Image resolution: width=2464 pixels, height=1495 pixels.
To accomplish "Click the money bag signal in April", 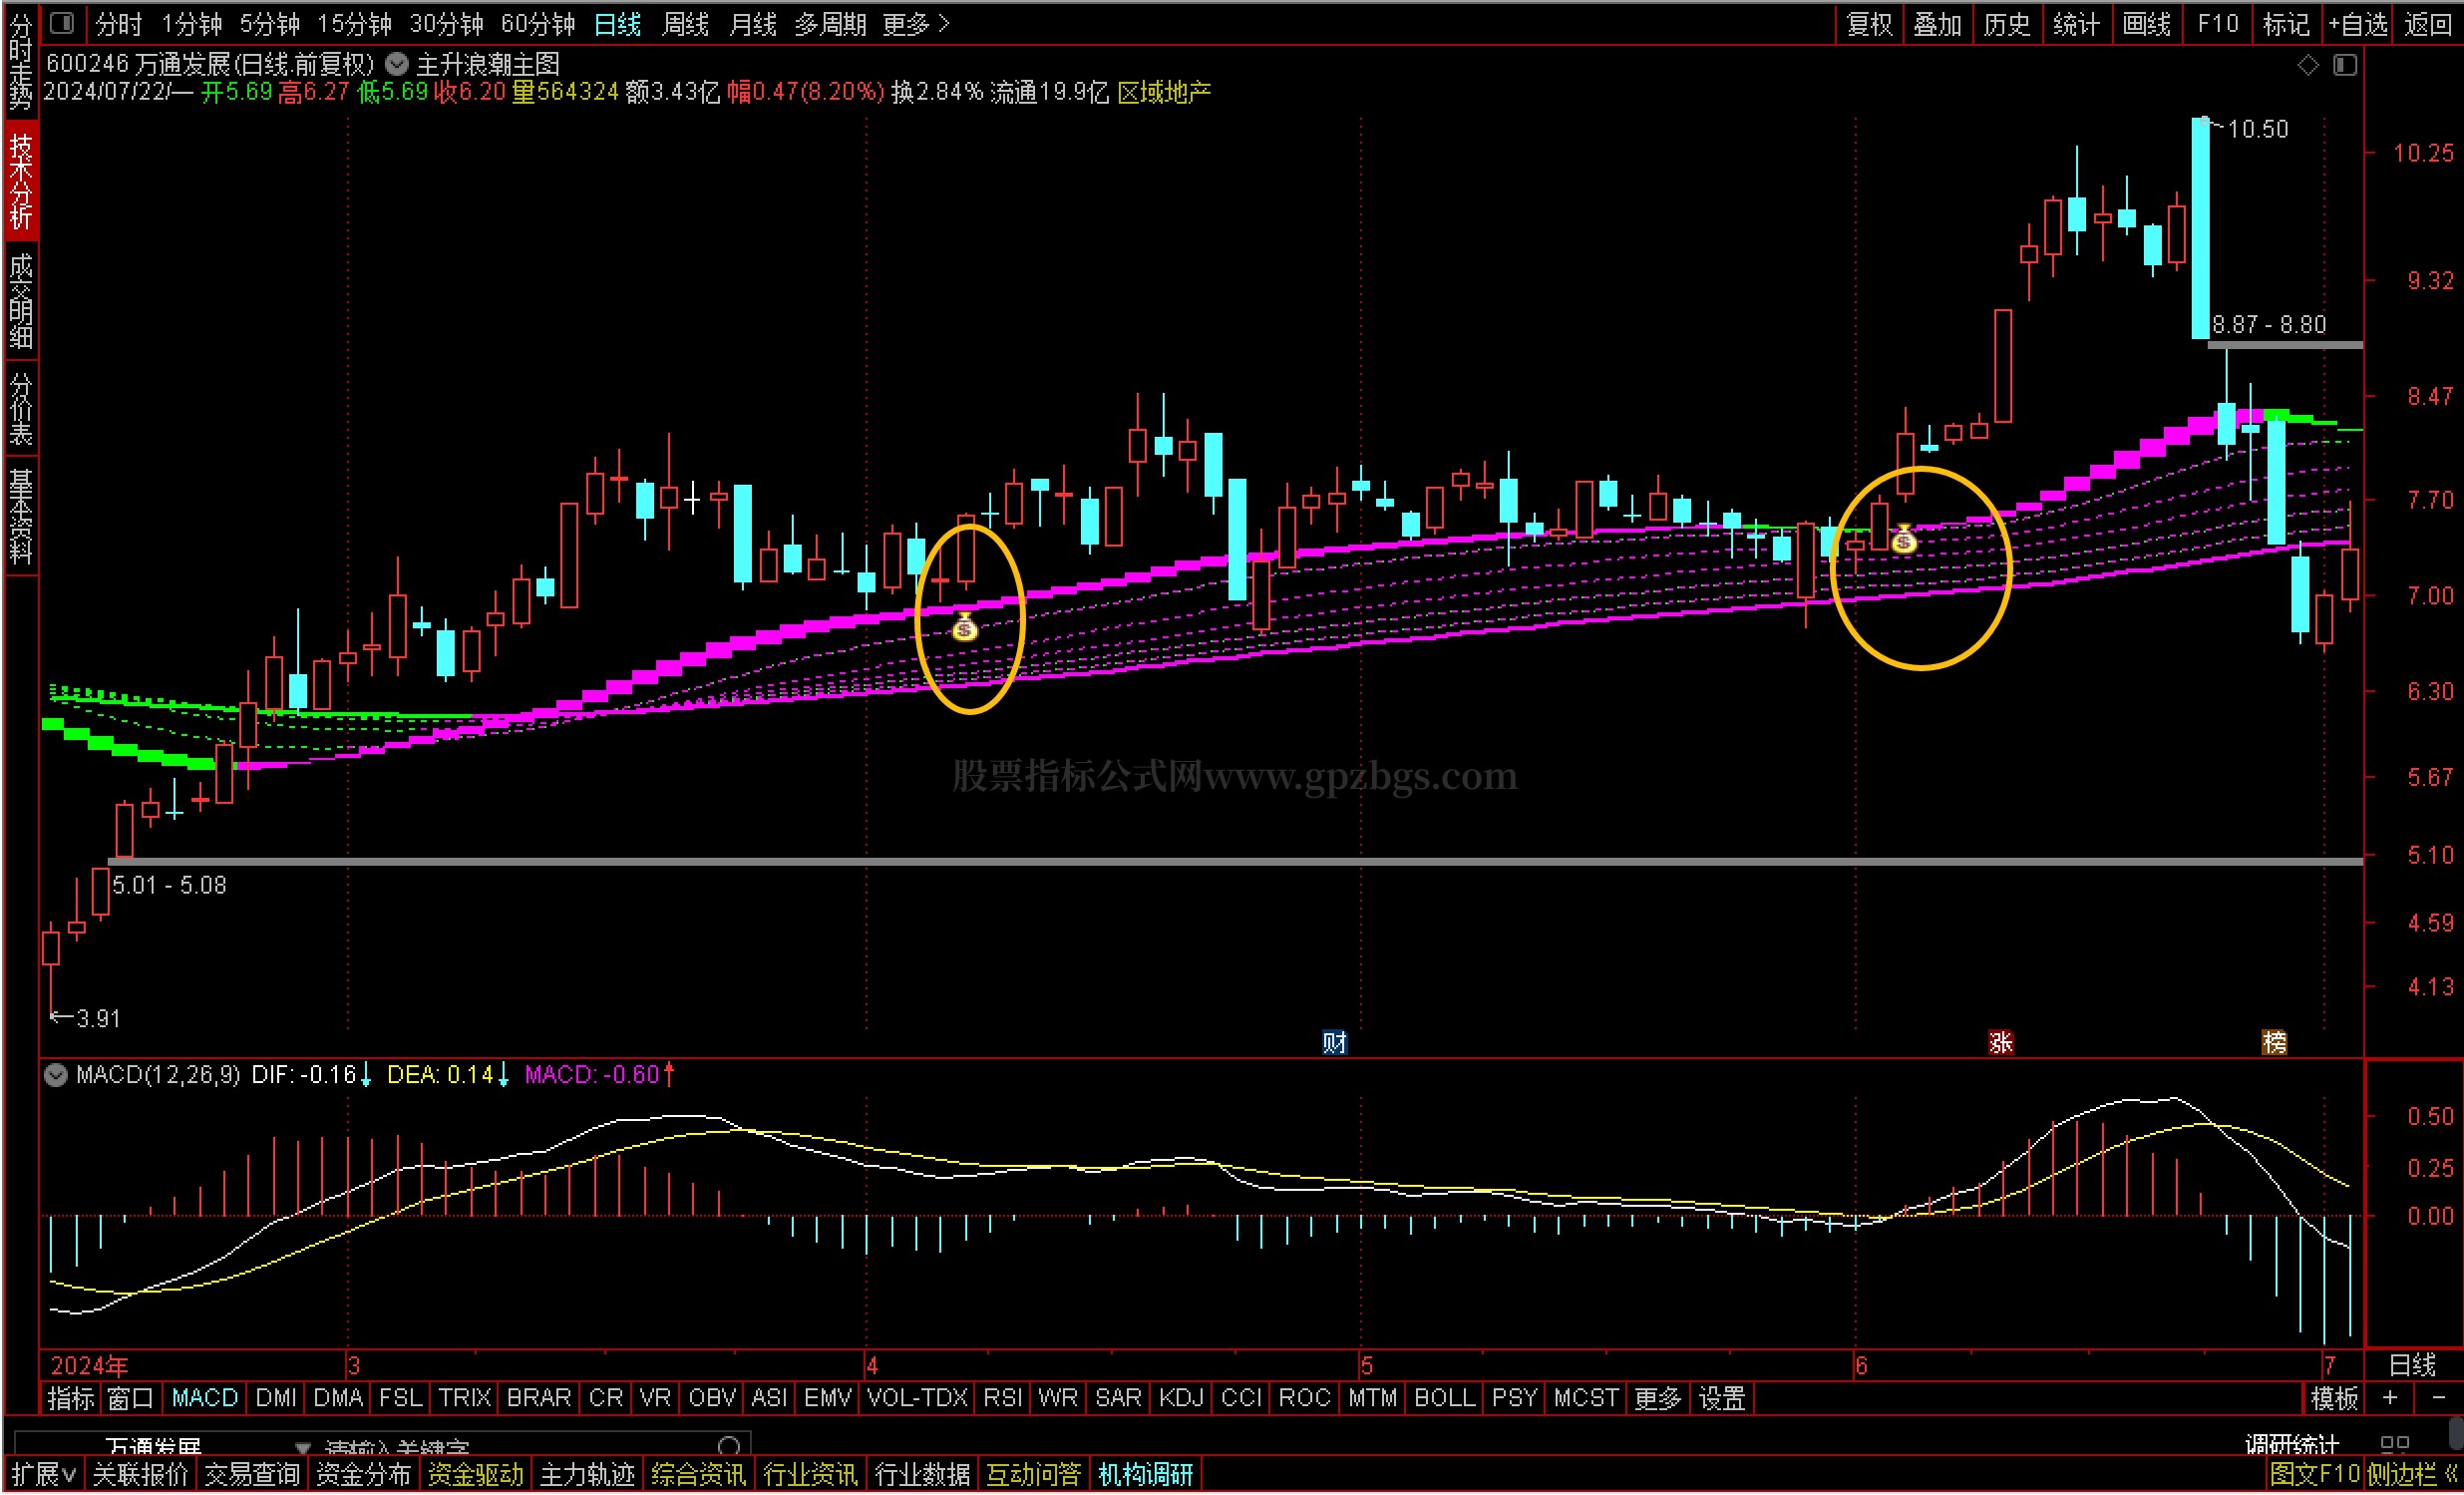I will tap(965, 627).
